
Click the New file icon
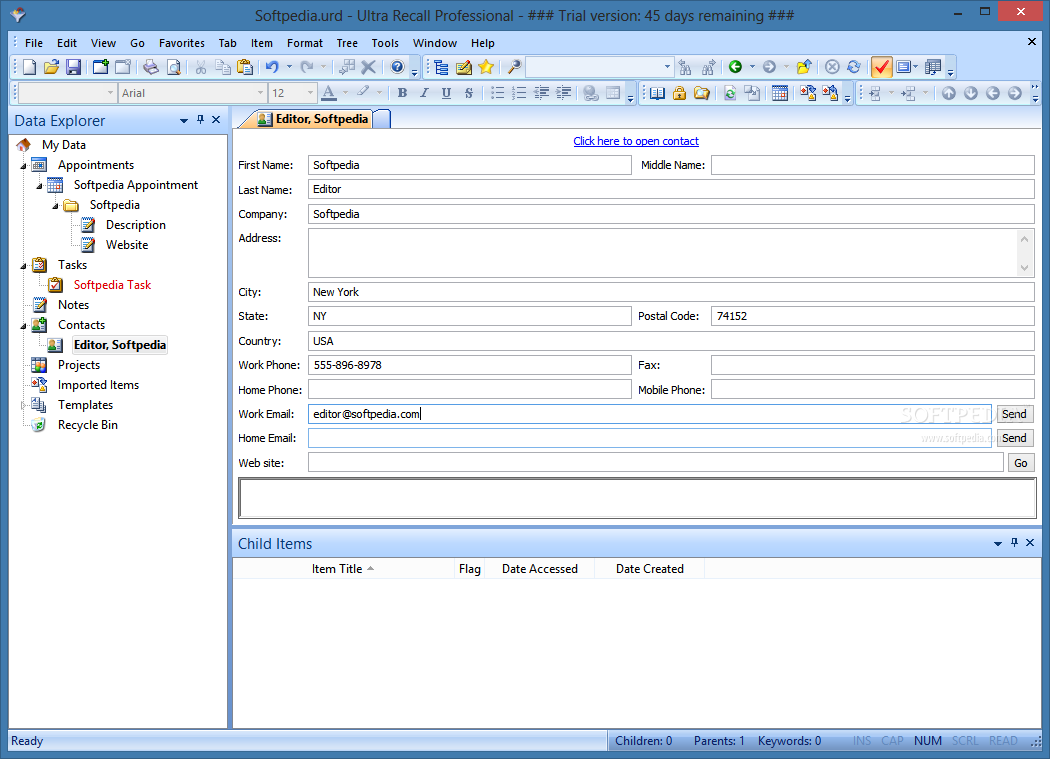tap(29, 67)
